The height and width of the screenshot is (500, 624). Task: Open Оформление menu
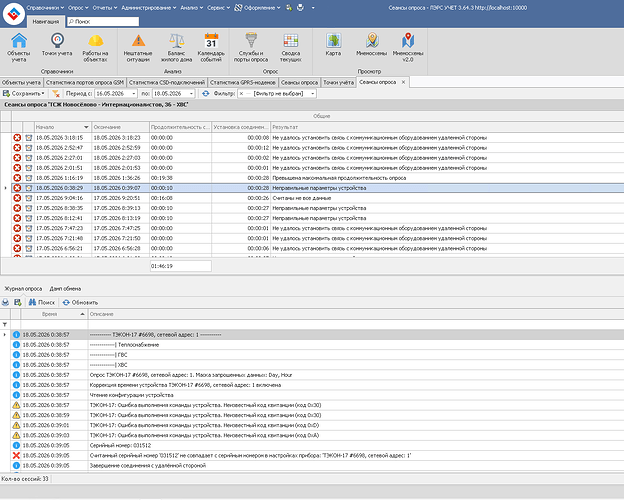[257, 8]
